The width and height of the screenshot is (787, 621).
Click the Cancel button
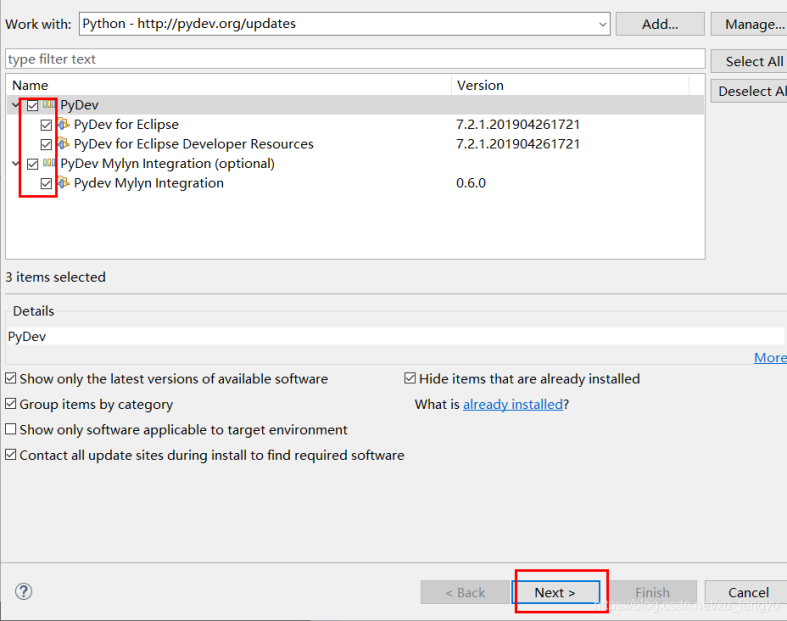(747, 592)
